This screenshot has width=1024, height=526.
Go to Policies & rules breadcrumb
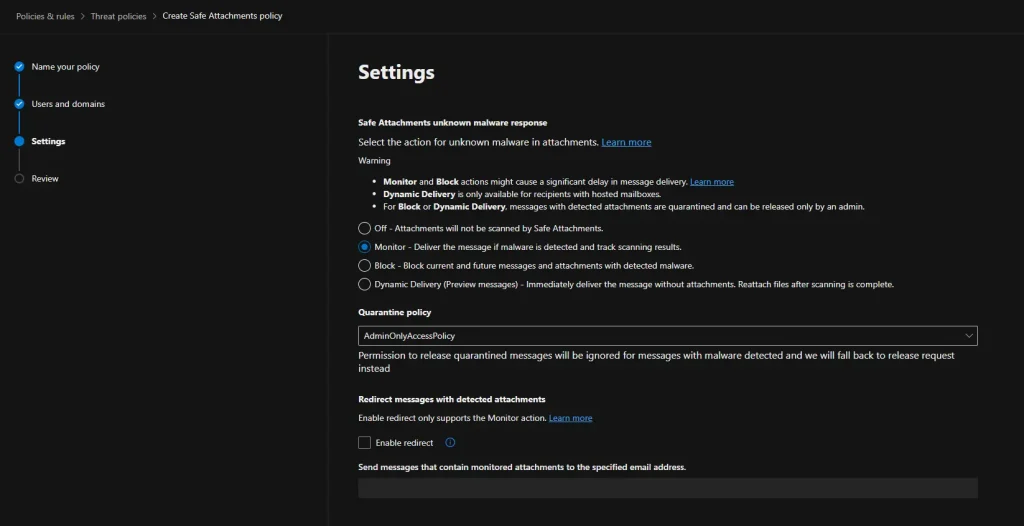(x=45, y=16)
